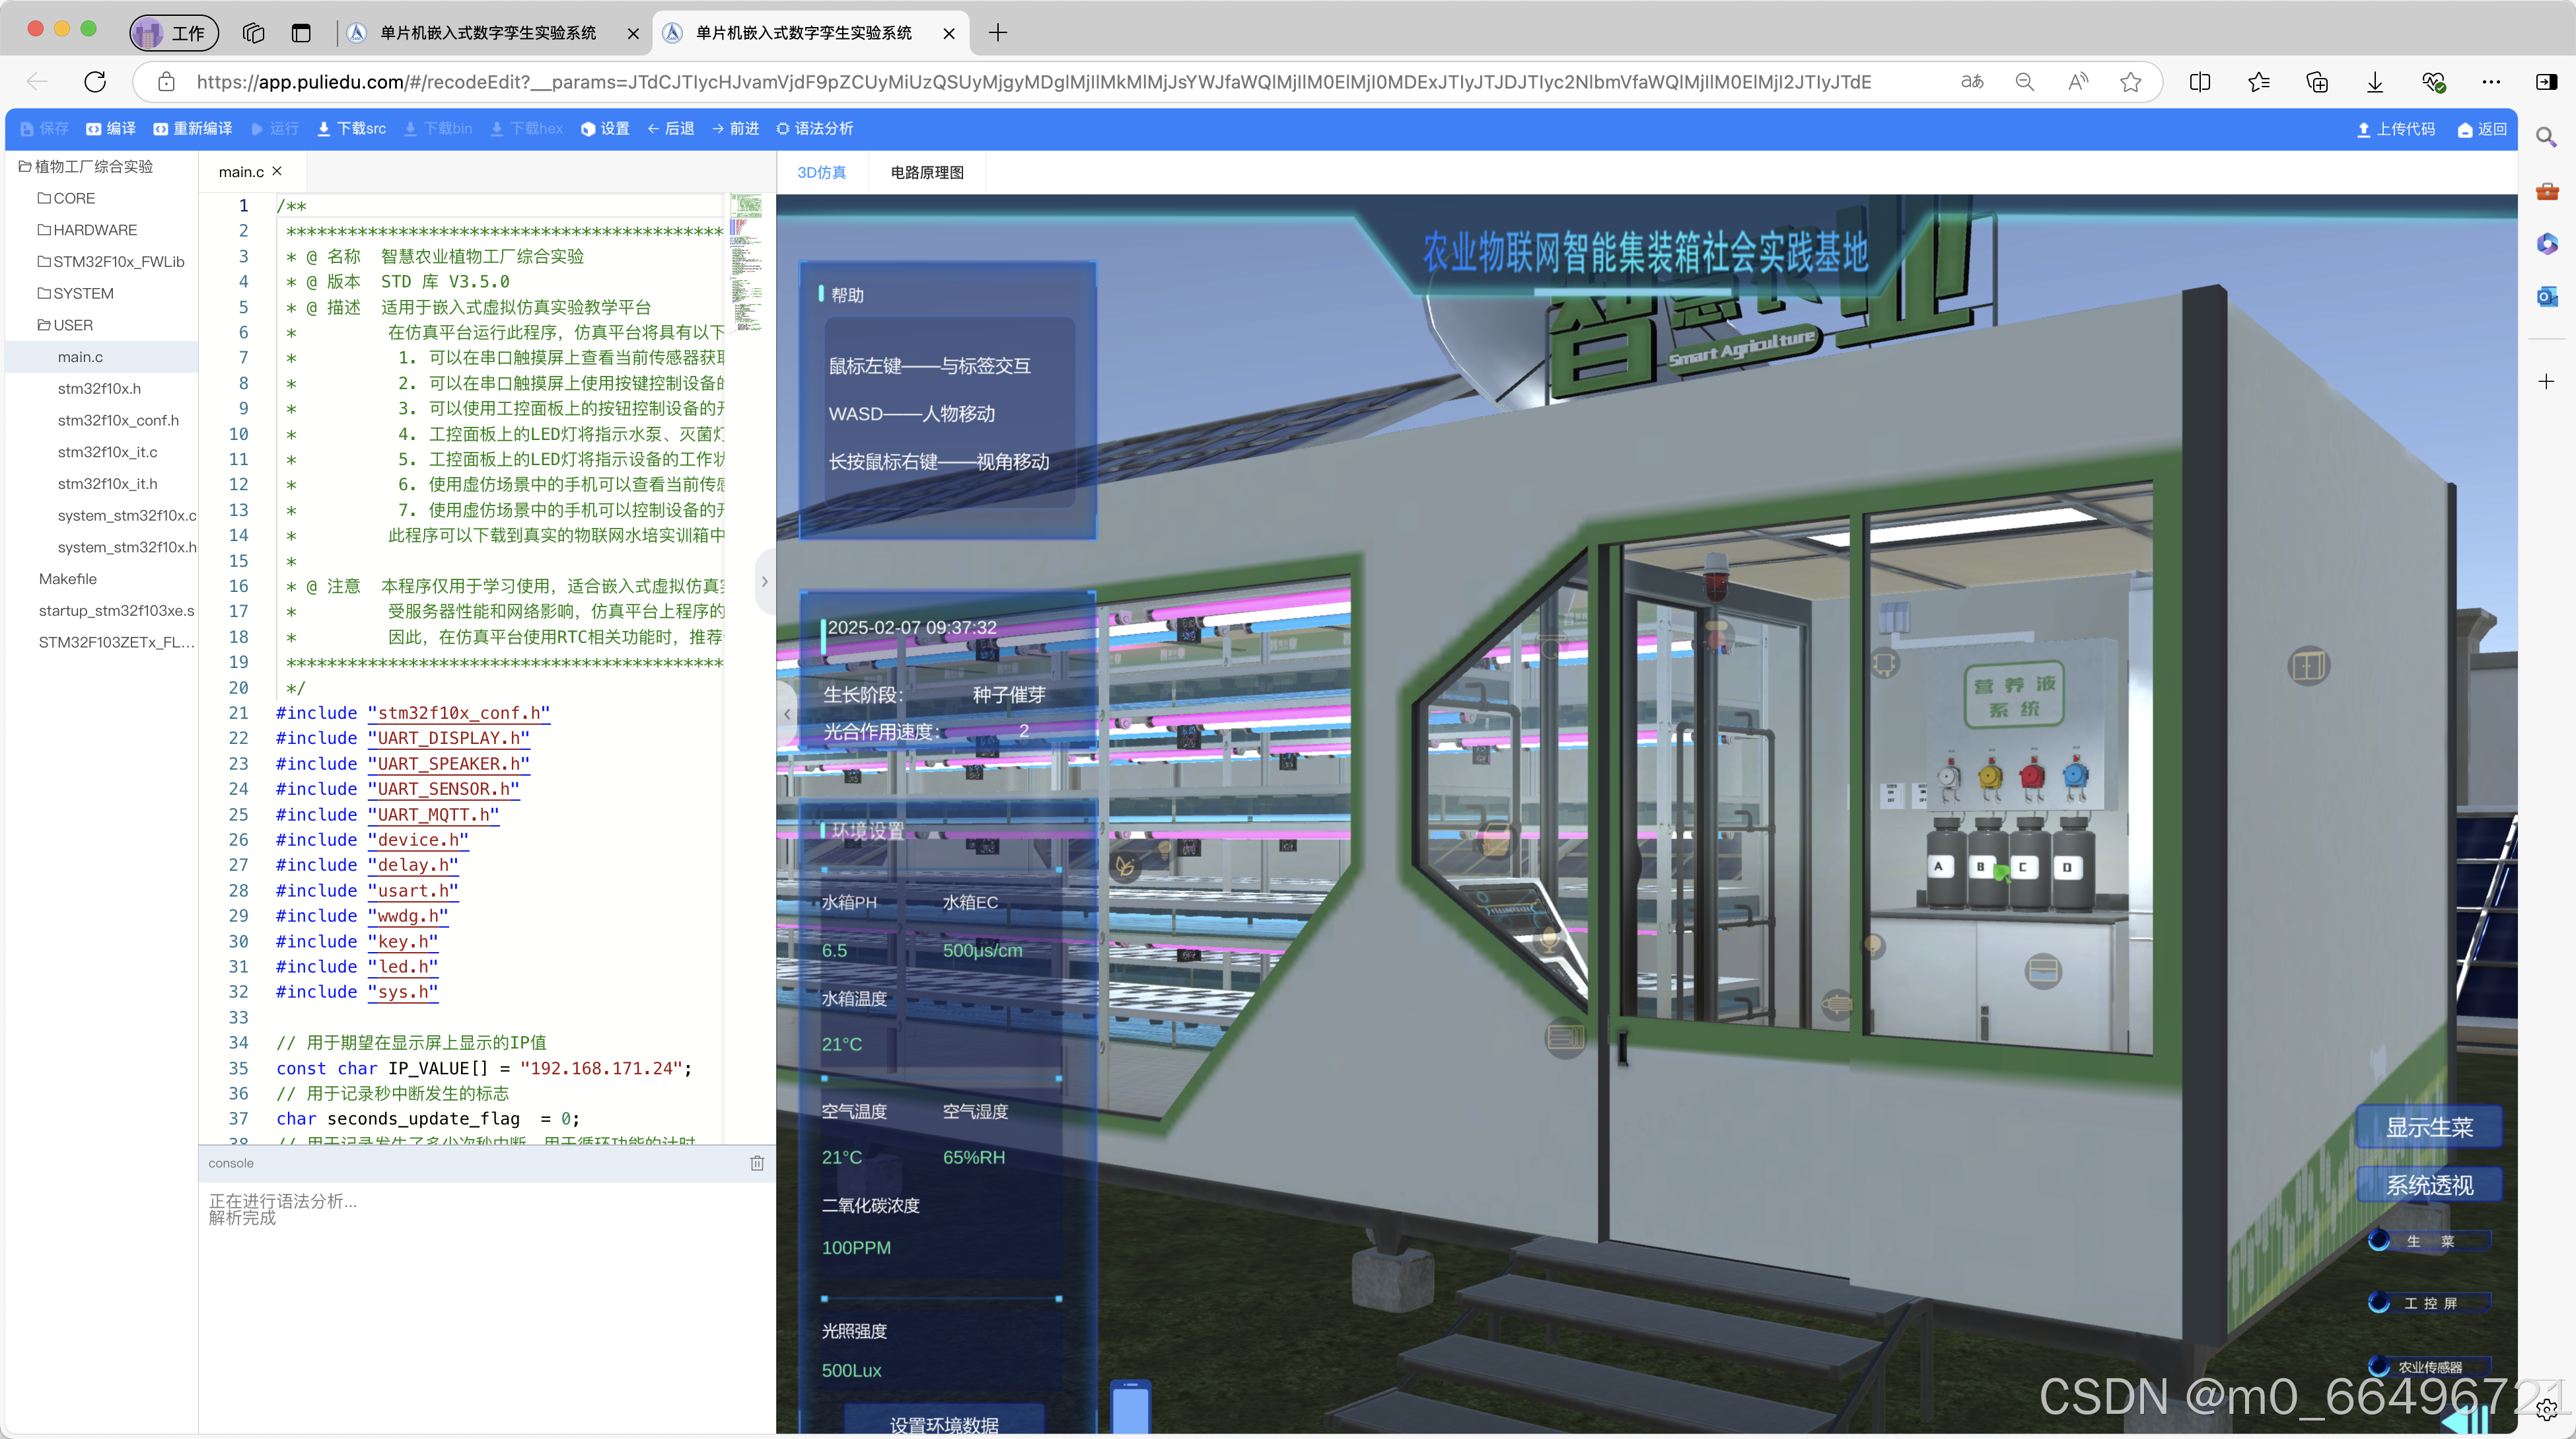The image size is (2576, 1439).
Task: Toggle the 工控屏 radio indicator
Action: tap(2379, 1303)
